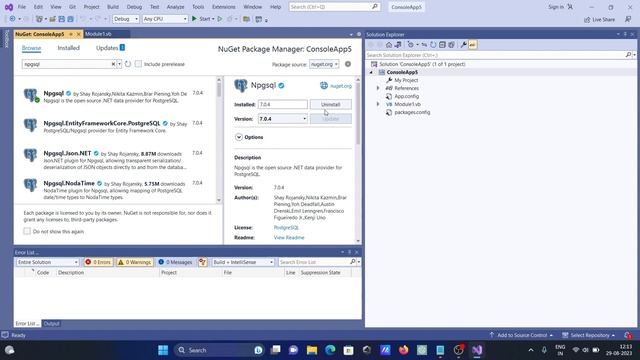Click Collapse All icon in Solution Explorer

click(442, 45)
